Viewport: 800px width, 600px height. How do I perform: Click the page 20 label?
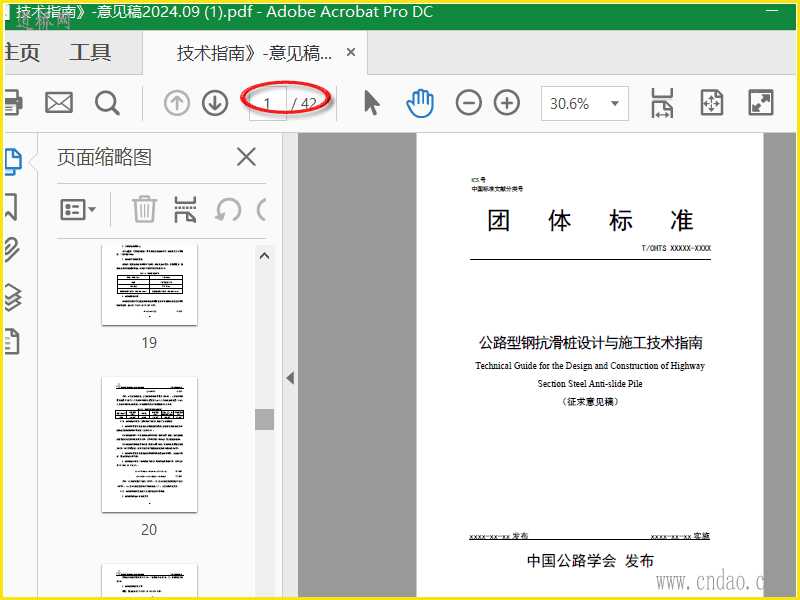149,530
